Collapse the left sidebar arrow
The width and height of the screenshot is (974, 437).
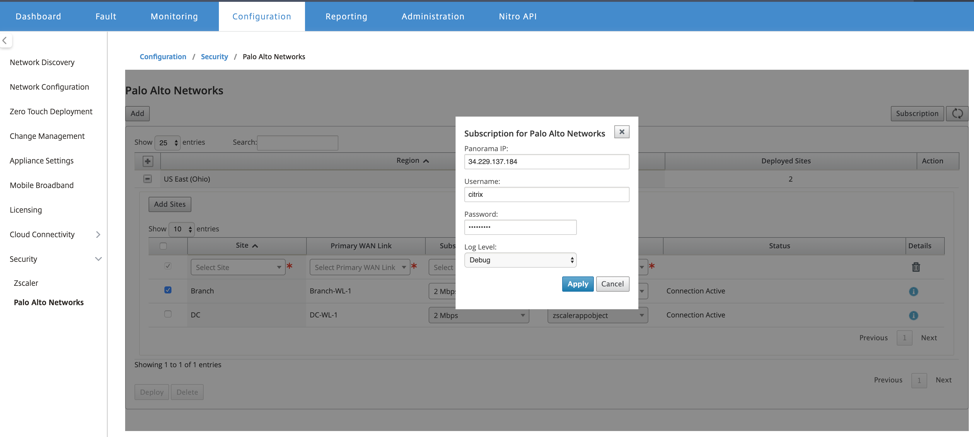(5, 40)
